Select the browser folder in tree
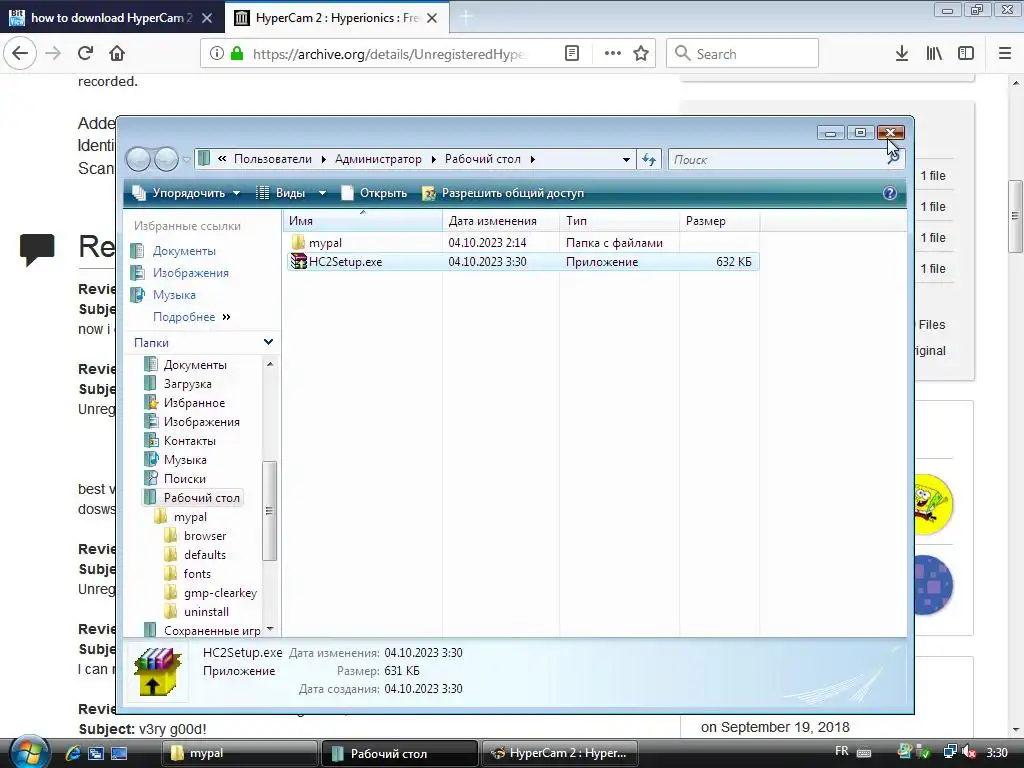This screenshot has height=768, width=1024. tap(204, 536)
